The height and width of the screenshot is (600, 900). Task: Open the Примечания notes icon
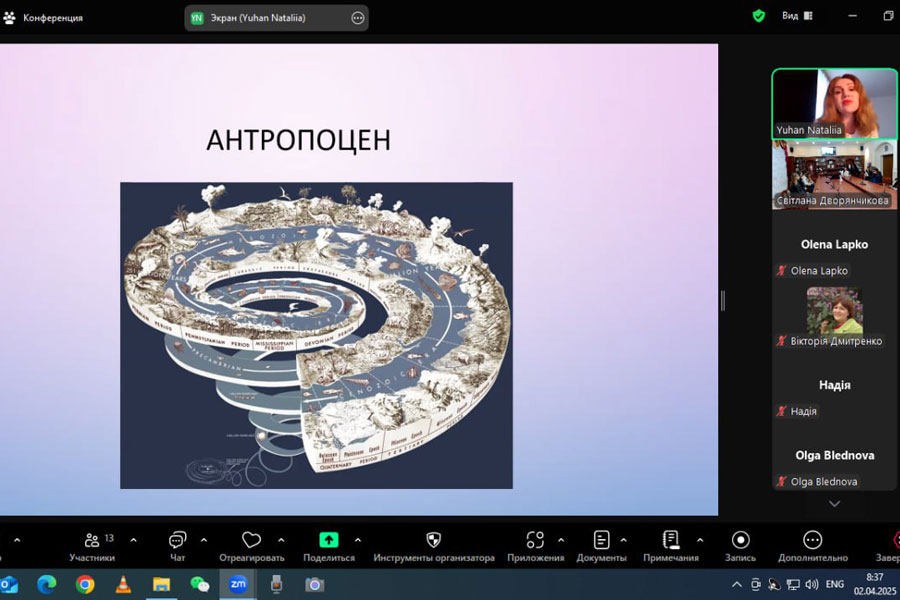click(x=670, y=540)
